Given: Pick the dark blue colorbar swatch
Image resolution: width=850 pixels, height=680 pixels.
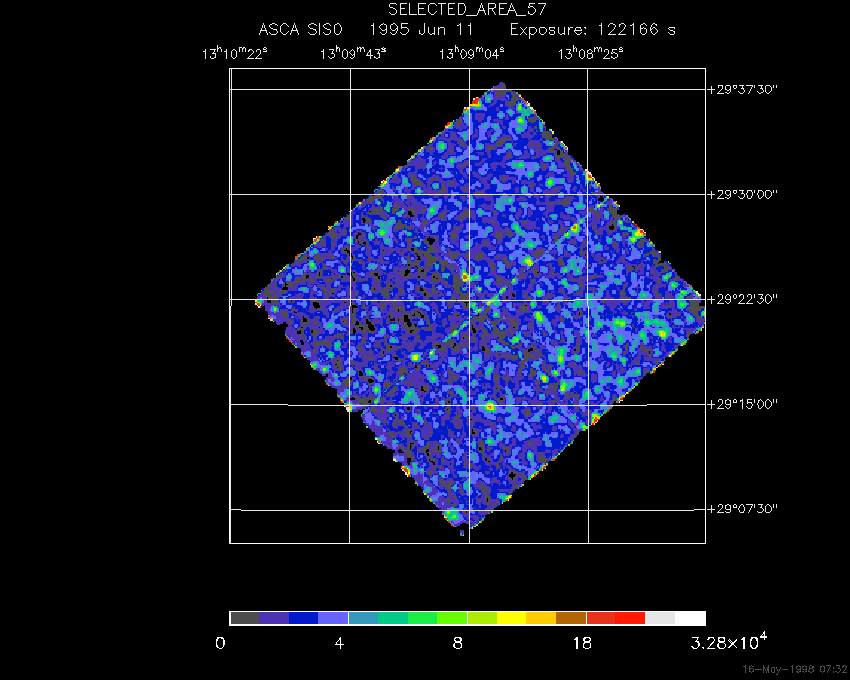Looking at the screenshot, I should (303, 618).
